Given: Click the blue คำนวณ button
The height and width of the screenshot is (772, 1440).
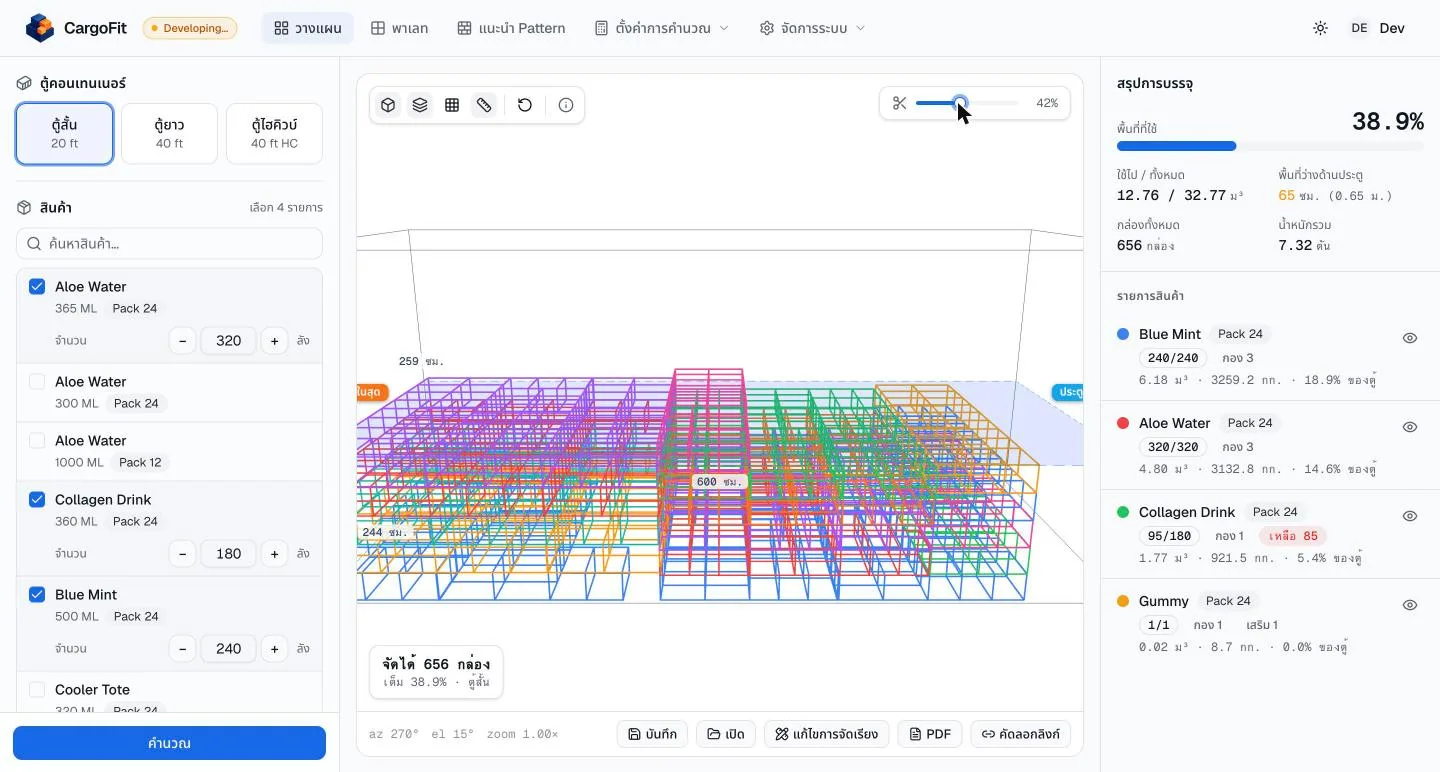Looking at the screenshot, I should coord(169,743).
